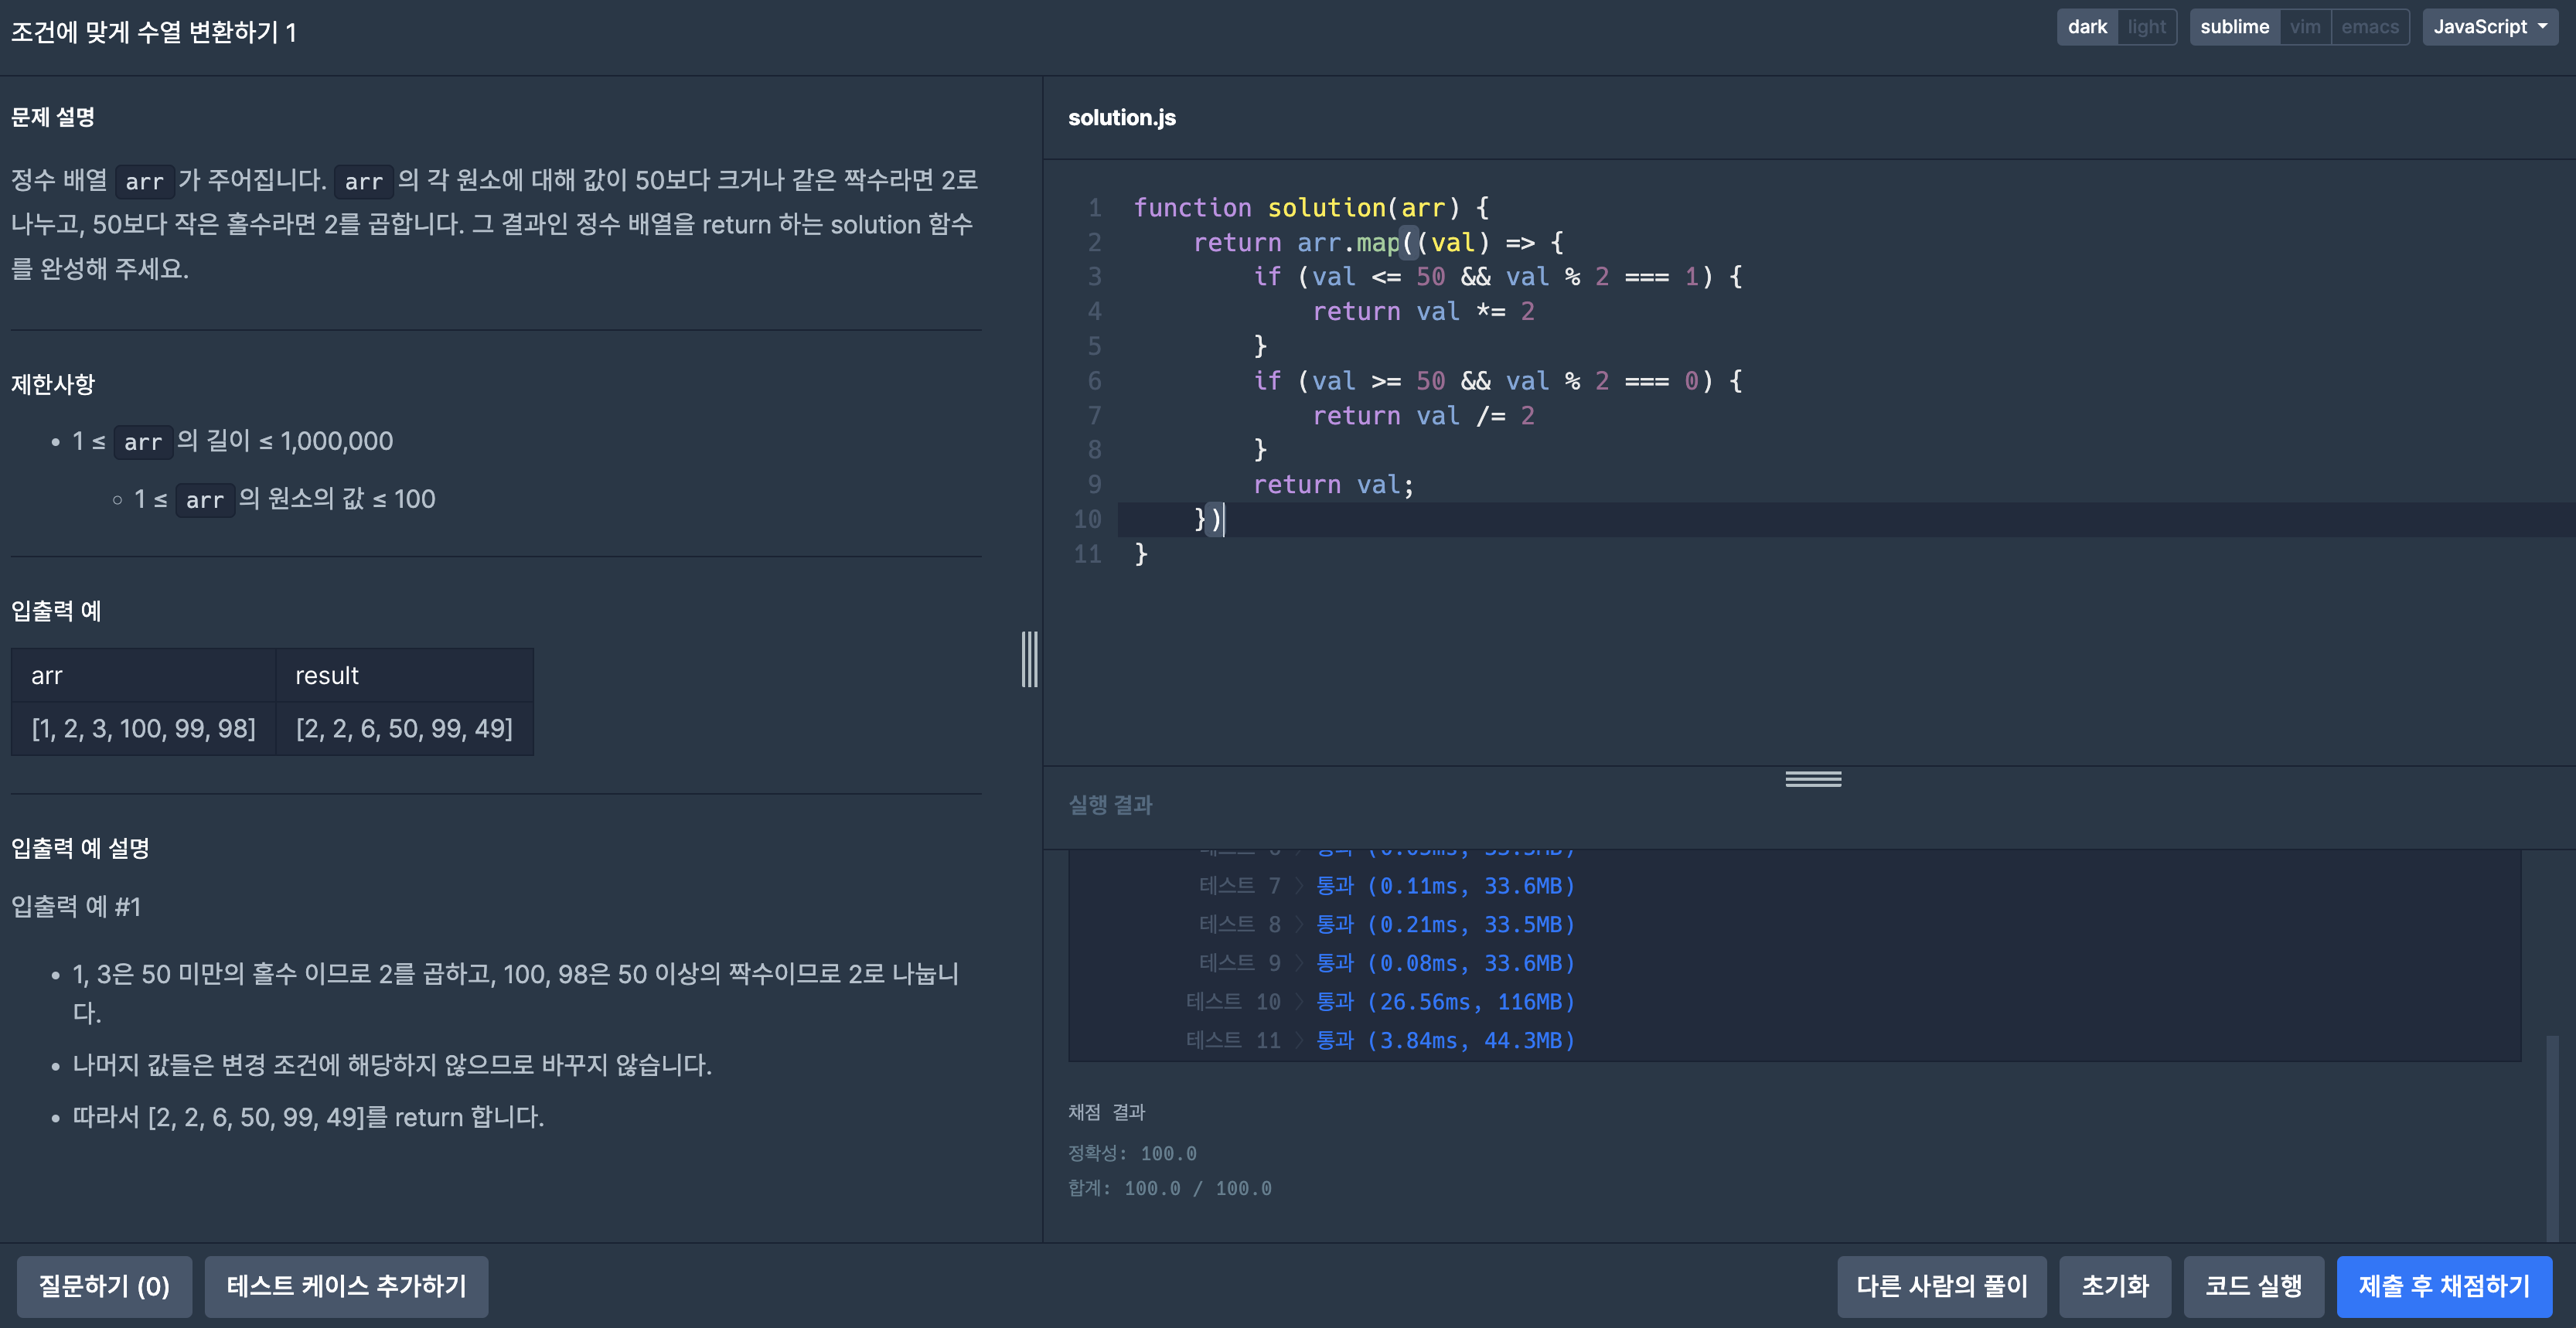
Task: Switch editor theme to dark
Action: (x=2086, y=27)
